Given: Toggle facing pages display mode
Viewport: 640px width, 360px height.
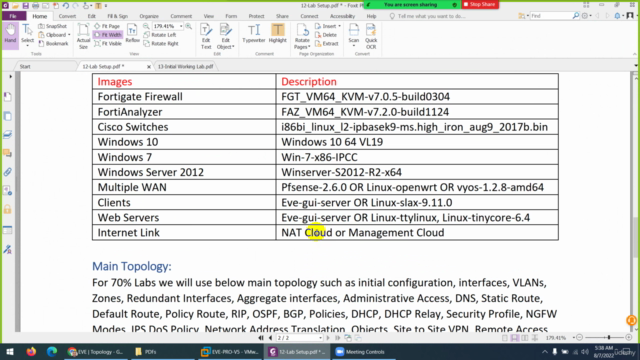Looking at the screenshot, I should point(524,338).
